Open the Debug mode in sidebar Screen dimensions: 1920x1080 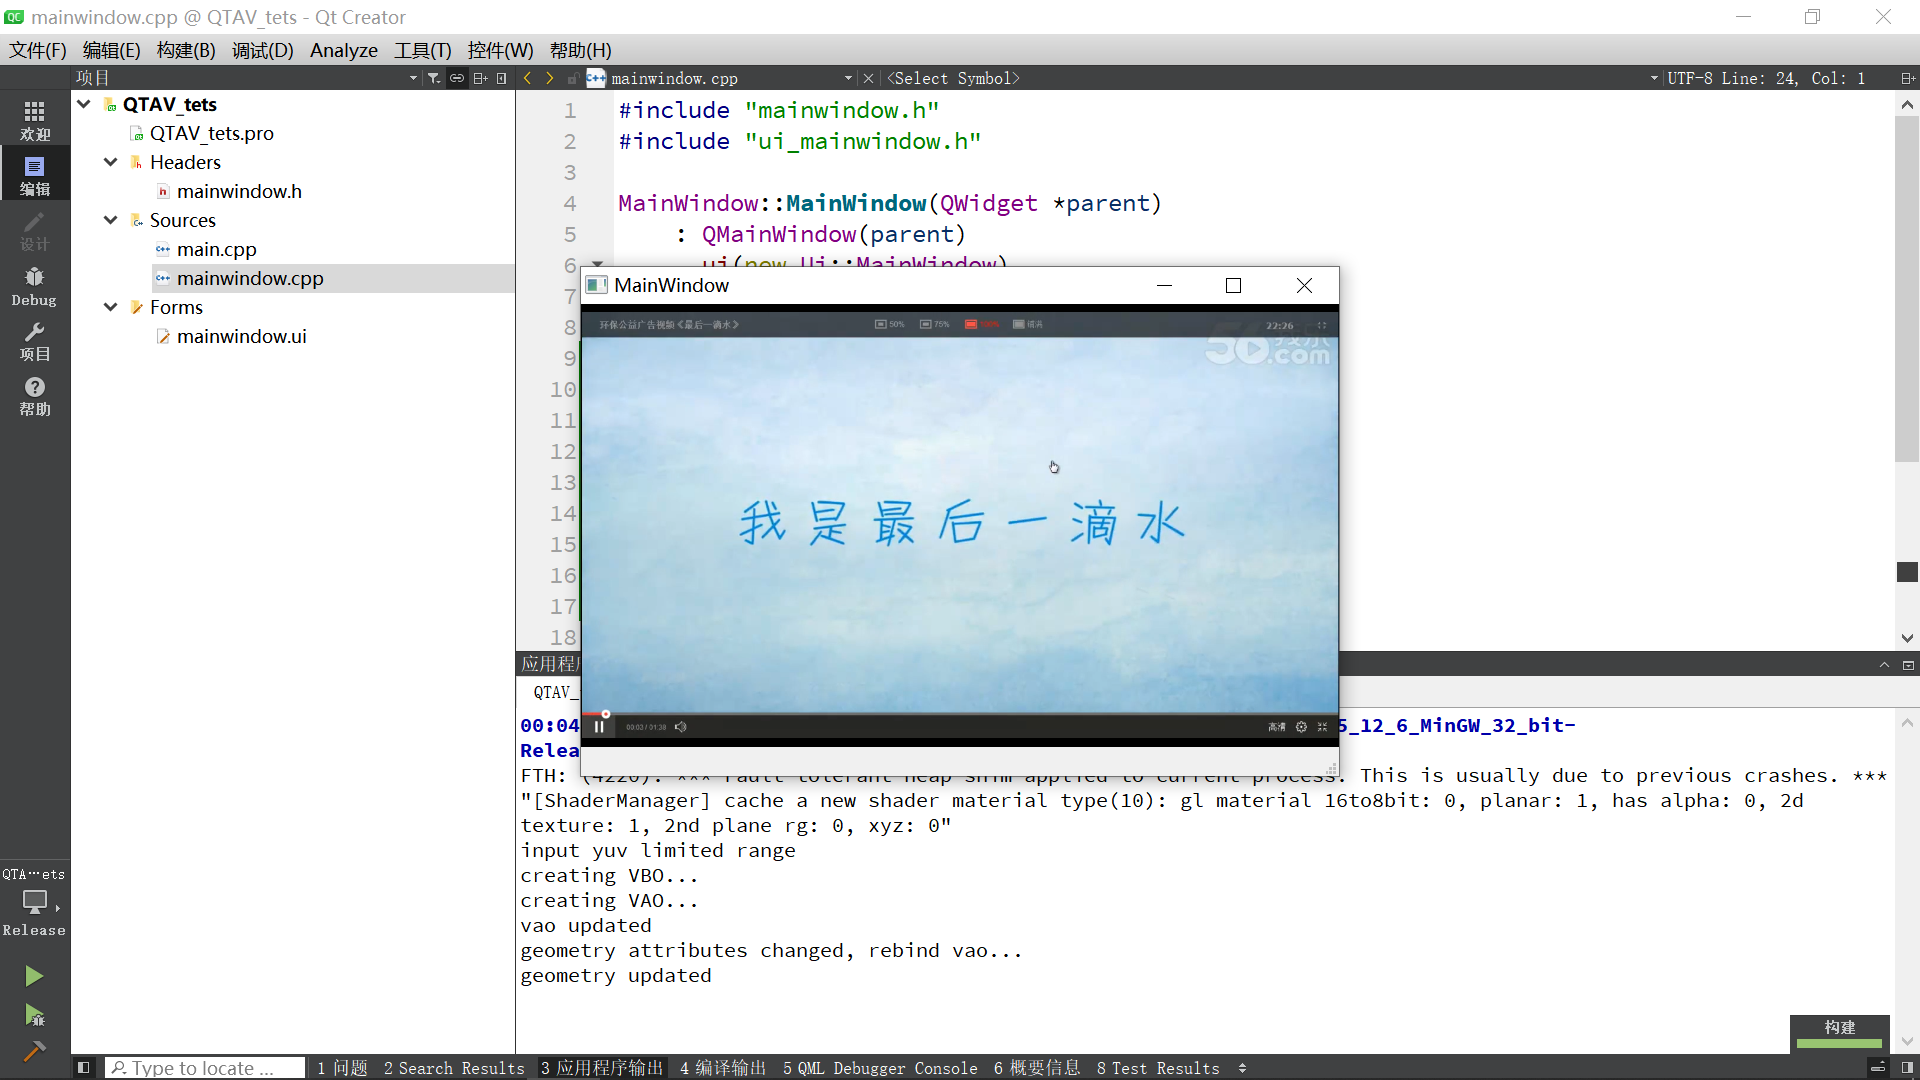[x=34, y=286]
